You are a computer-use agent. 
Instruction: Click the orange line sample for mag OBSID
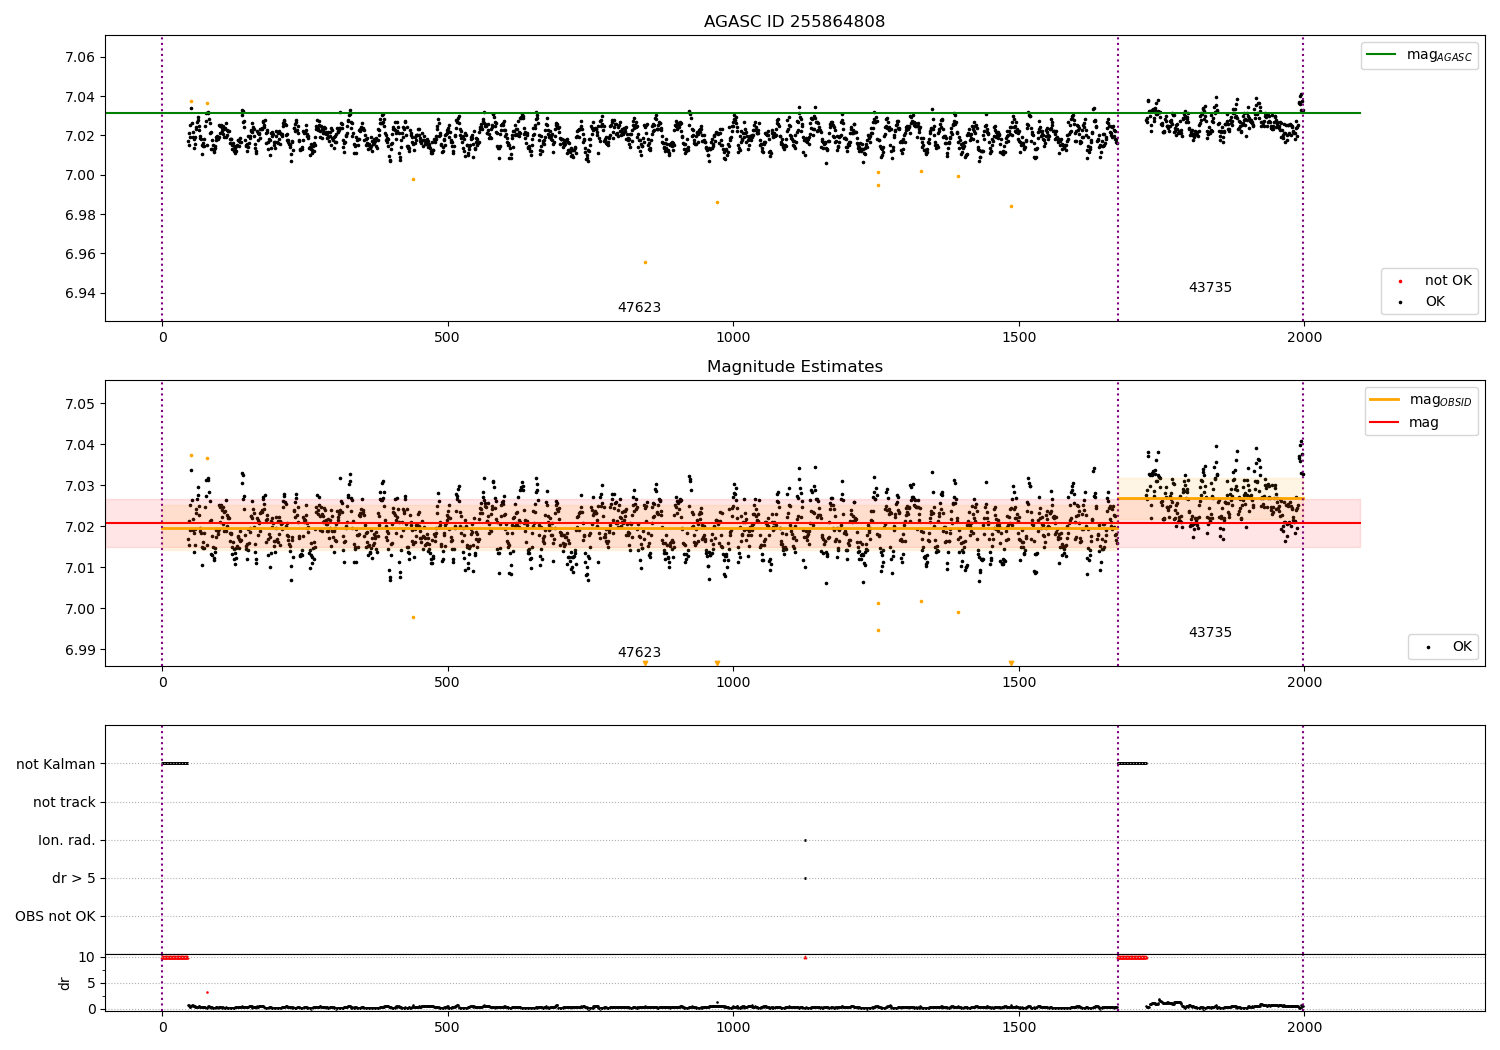pos(1385,400)
